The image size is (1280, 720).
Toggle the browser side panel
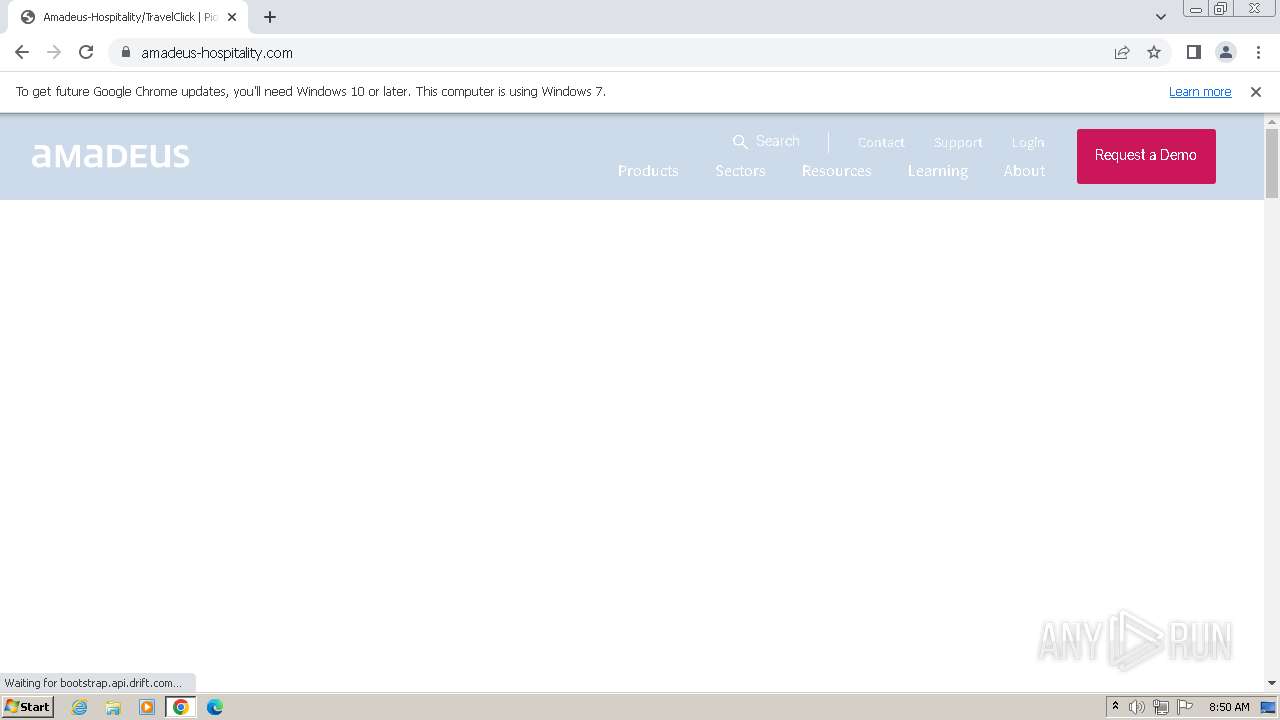tap(1193, 52)
